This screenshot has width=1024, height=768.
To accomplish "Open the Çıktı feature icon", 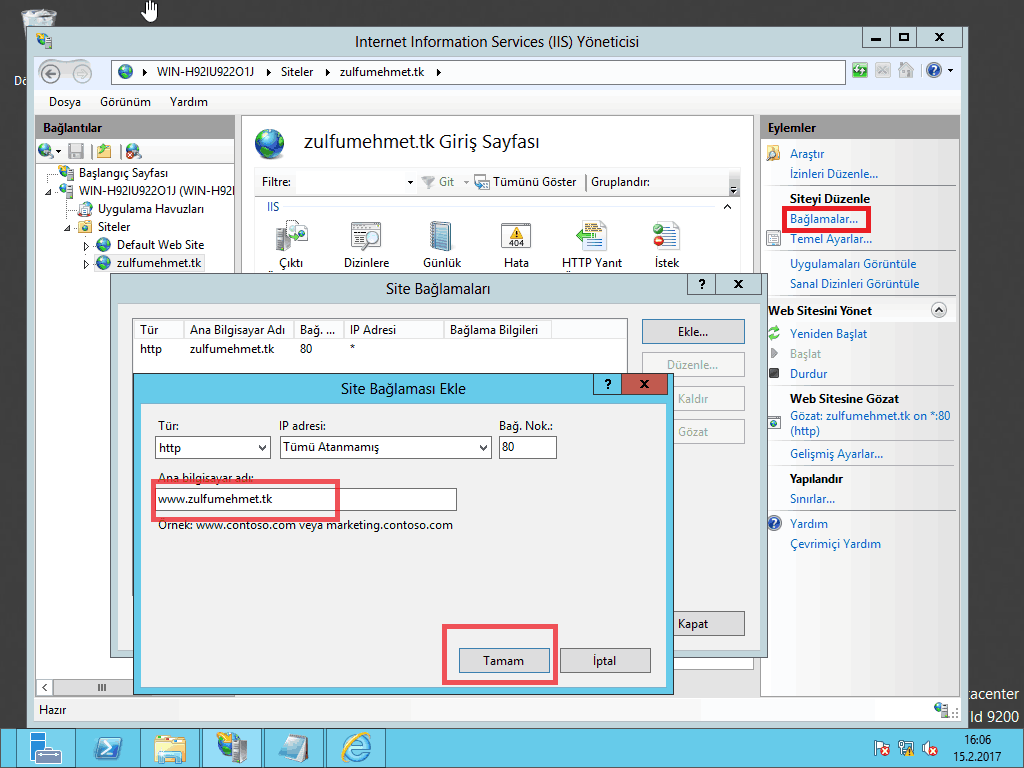I will (x=291, y=246).
